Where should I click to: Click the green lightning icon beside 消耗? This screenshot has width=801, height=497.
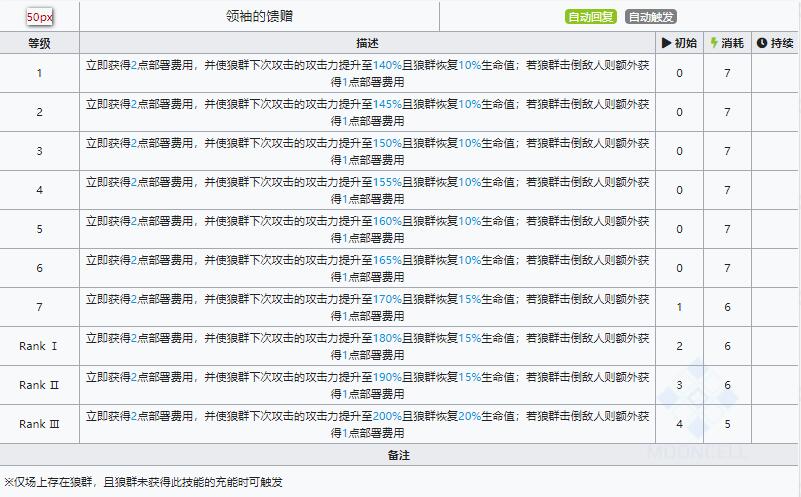[x=714, y=43]
